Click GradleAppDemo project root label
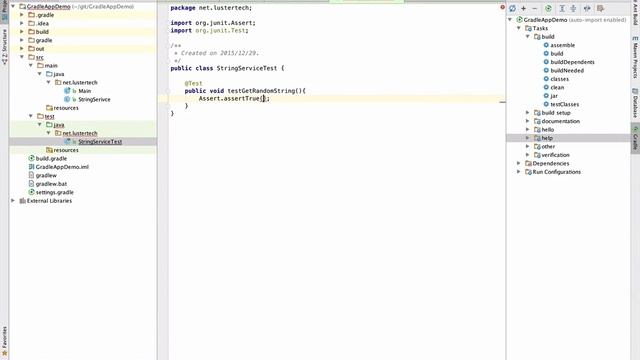 pos(48,7)
